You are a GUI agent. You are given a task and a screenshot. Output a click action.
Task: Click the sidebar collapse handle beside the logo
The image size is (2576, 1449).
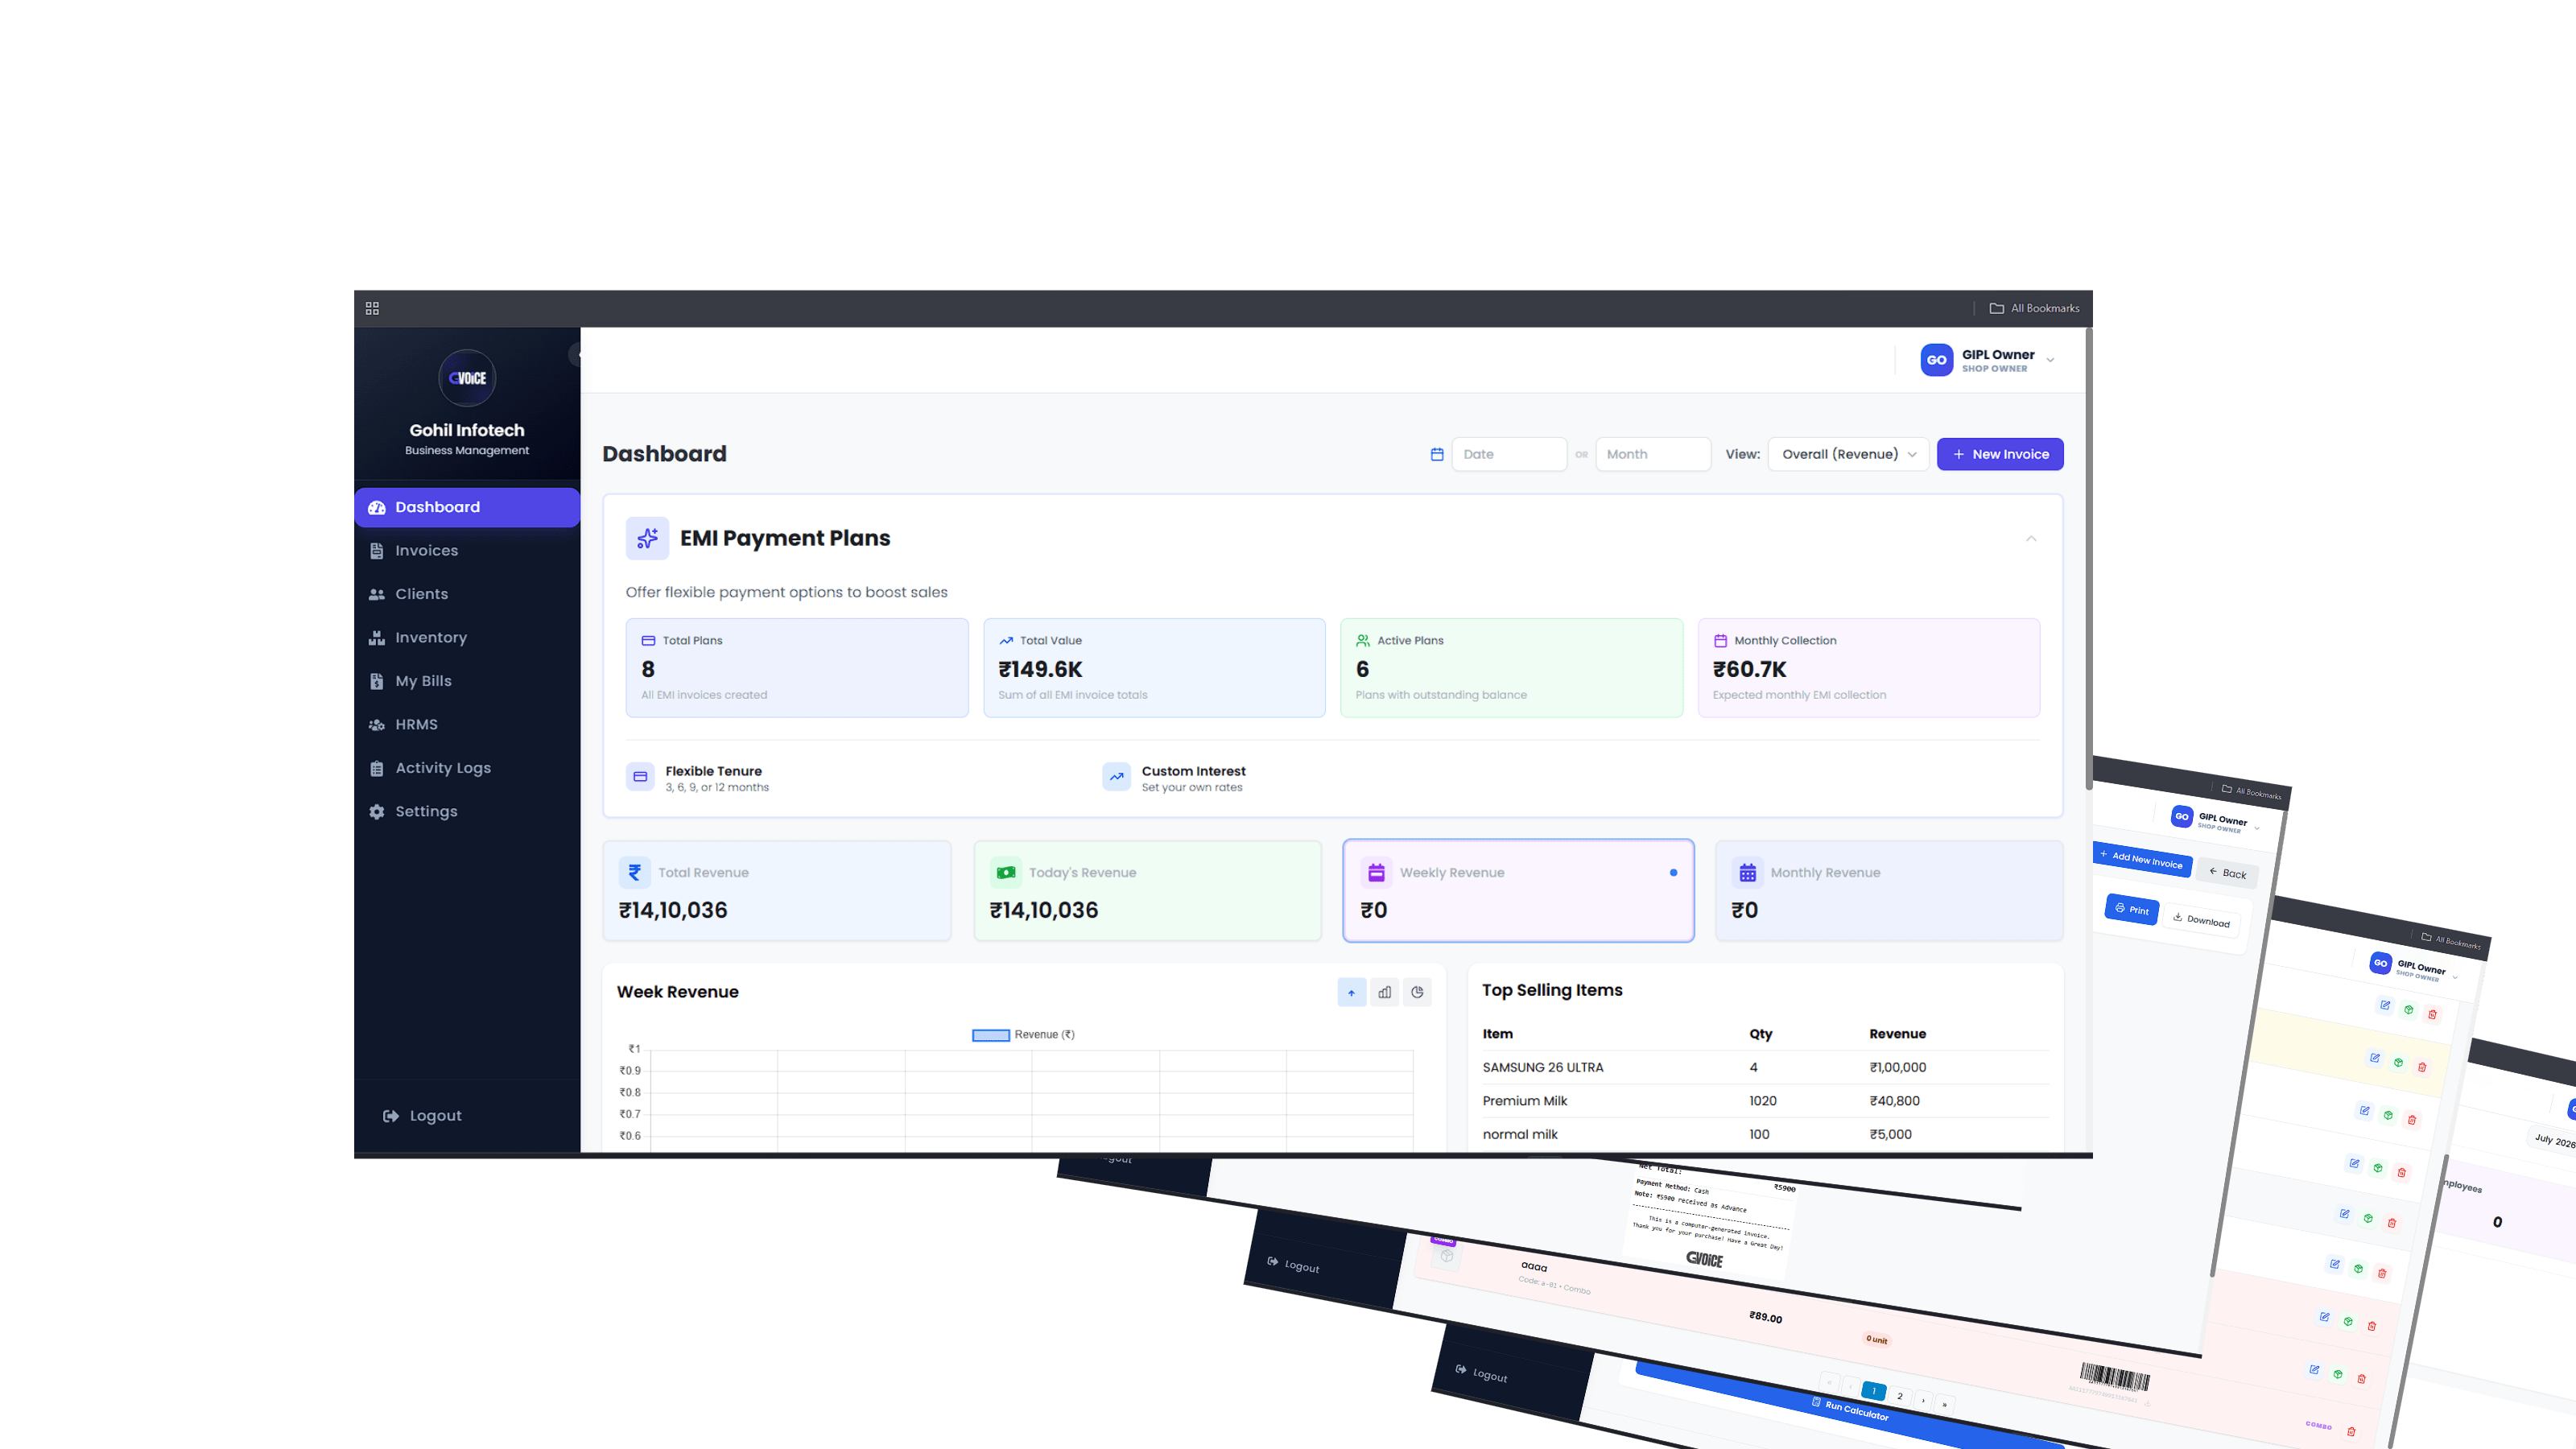coord(576,355)
